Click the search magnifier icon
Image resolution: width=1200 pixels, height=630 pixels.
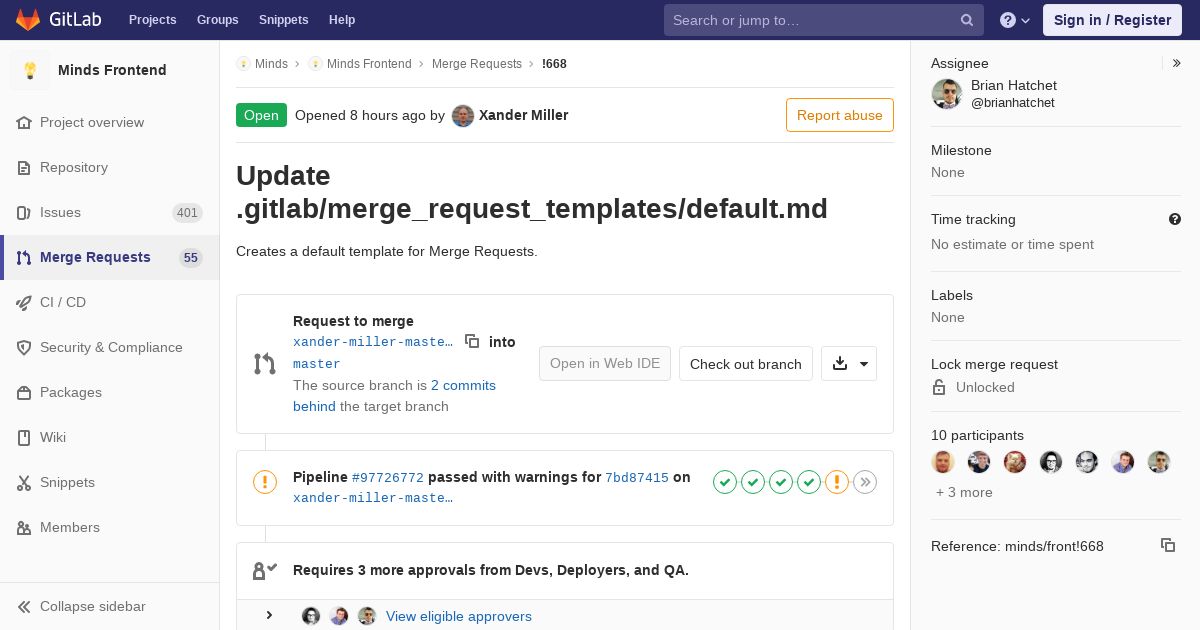pos(967,20)
